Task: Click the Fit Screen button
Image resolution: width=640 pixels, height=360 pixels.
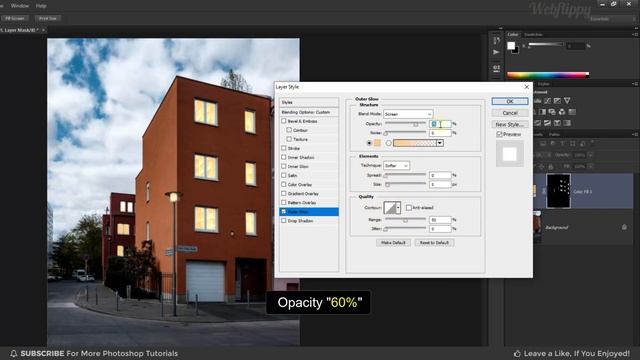Action: click(x=15, y=18)
